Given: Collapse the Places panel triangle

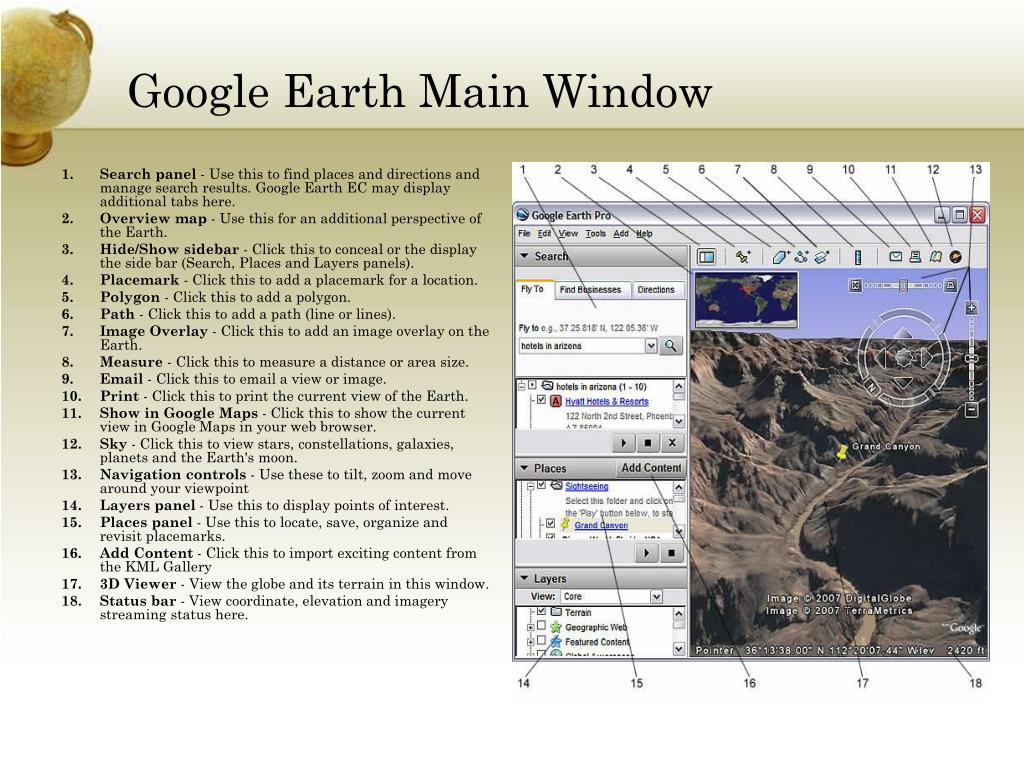Looking at the screenshot, I should pyautogui.click(x=524, y=468).
